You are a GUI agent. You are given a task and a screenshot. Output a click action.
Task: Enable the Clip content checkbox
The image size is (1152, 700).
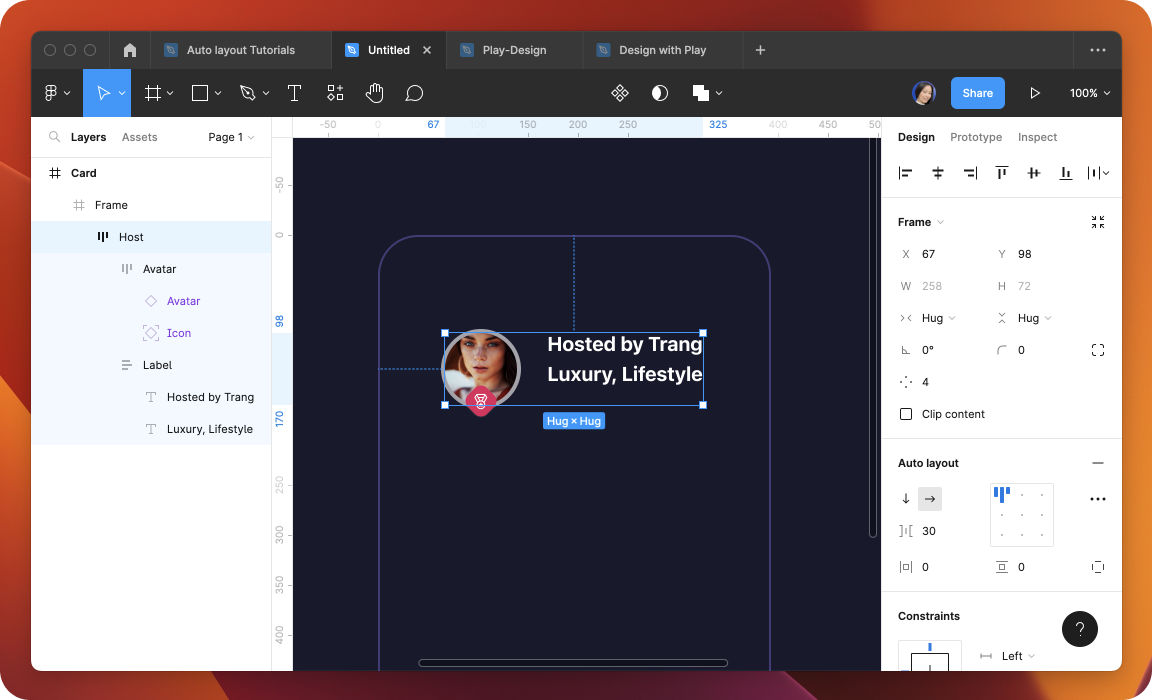(x=906, y=414)
